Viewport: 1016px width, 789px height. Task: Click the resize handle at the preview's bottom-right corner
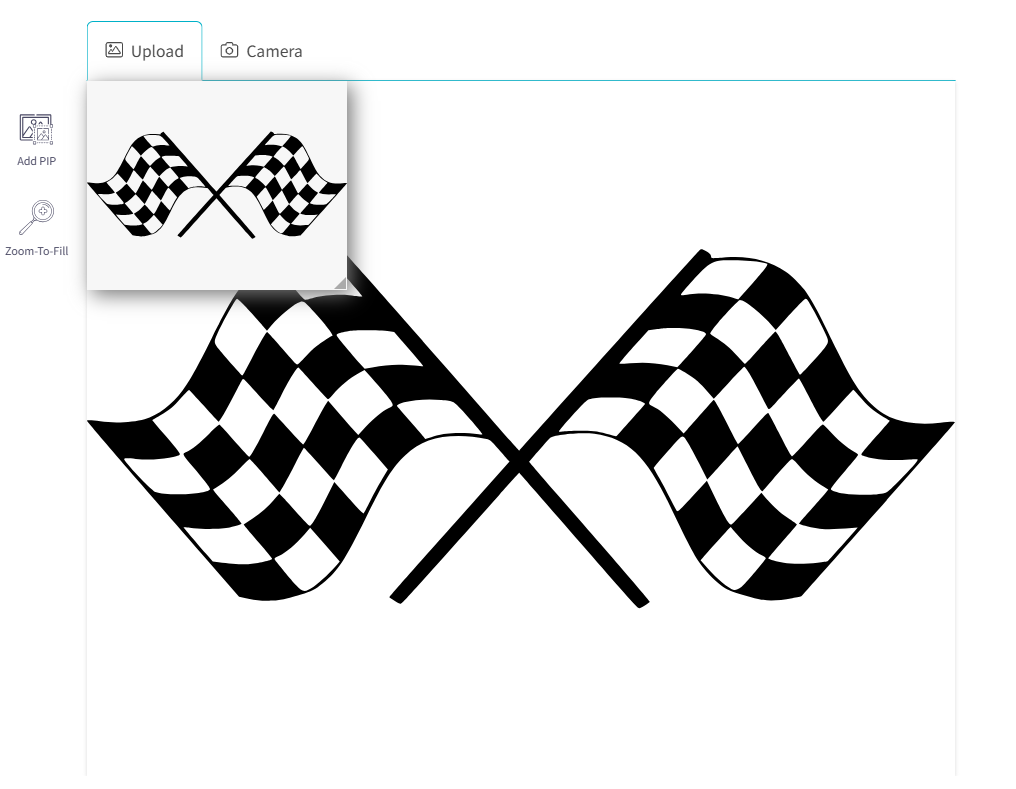(343, 283)
